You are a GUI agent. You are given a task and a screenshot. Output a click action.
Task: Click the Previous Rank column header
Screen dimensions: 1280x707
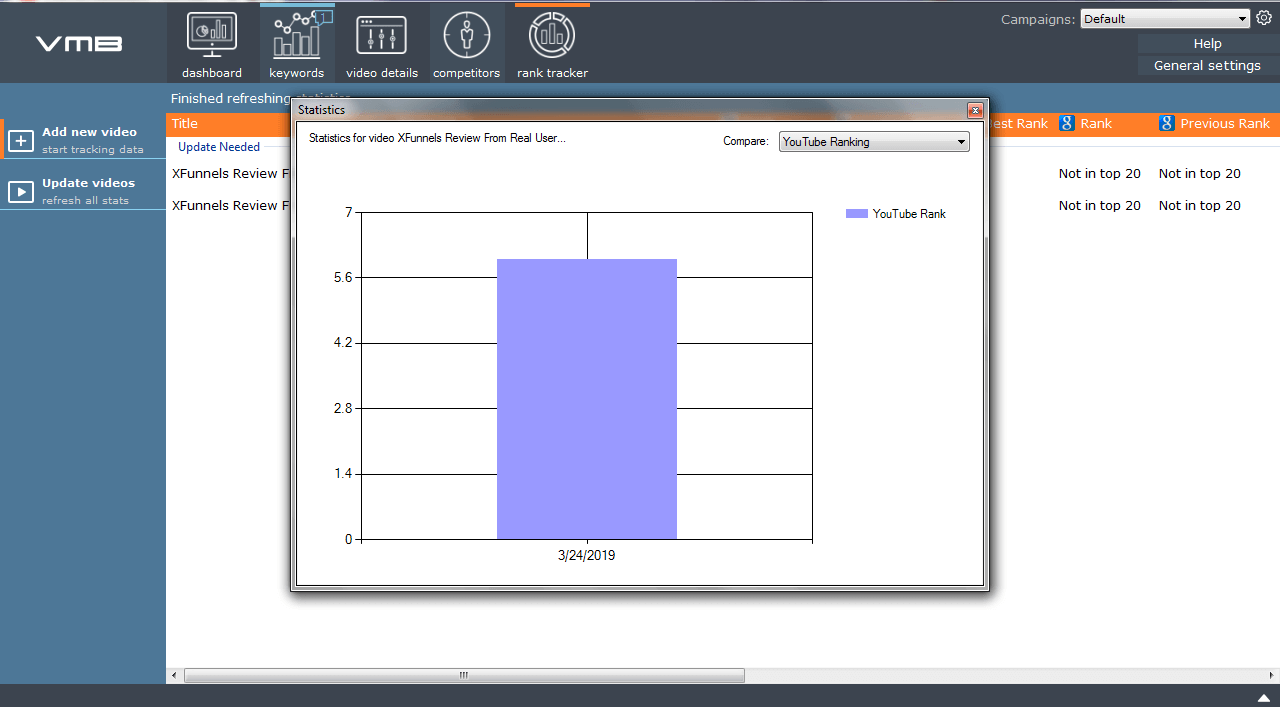click(1225, 124)
